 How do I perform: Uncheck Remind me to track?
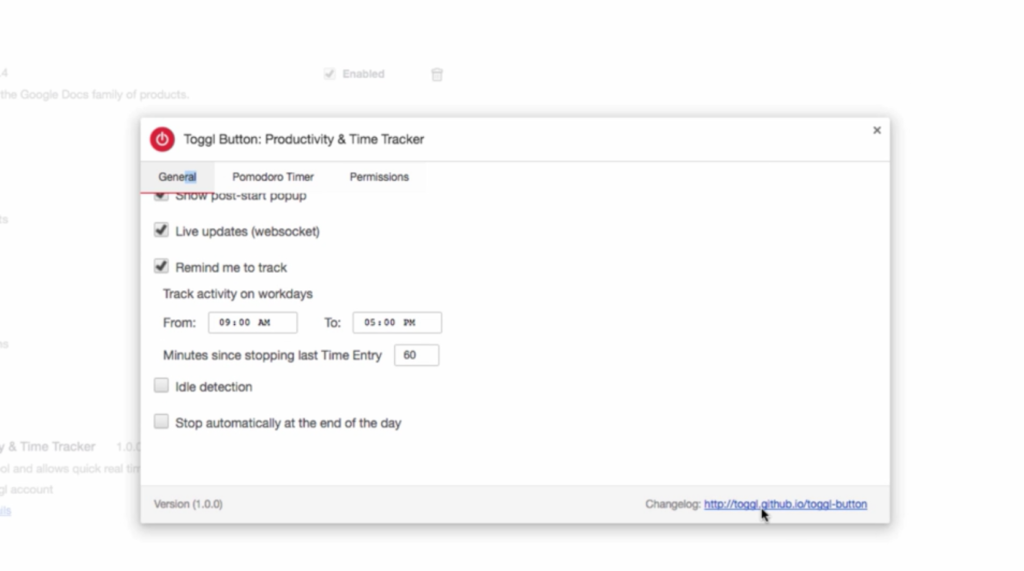pyautogui.click(x=161, y=266)
